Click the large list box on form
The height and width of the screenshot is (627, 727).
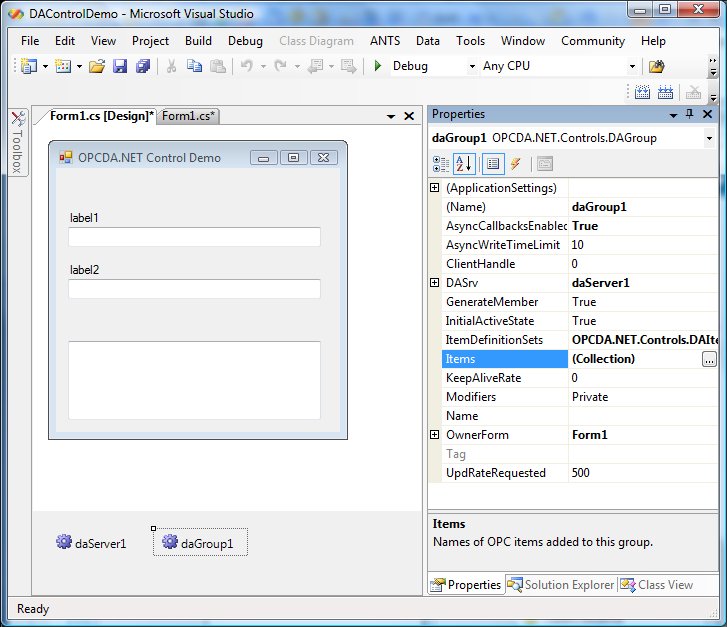tap(194, 380)
